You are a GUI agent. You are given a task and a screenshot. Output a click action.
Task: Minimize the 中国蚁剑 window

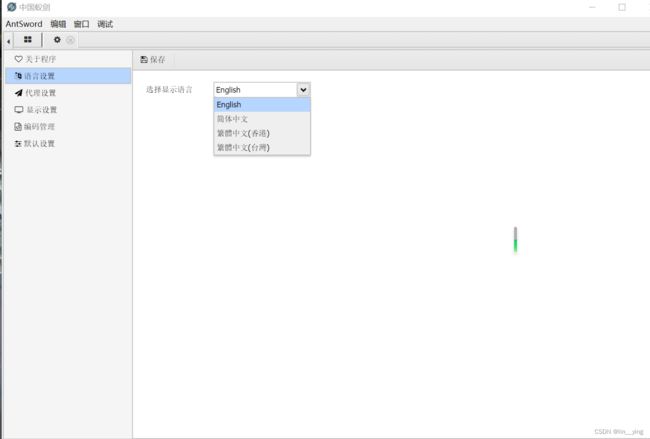pyautogui.click(x=592, y=7)
